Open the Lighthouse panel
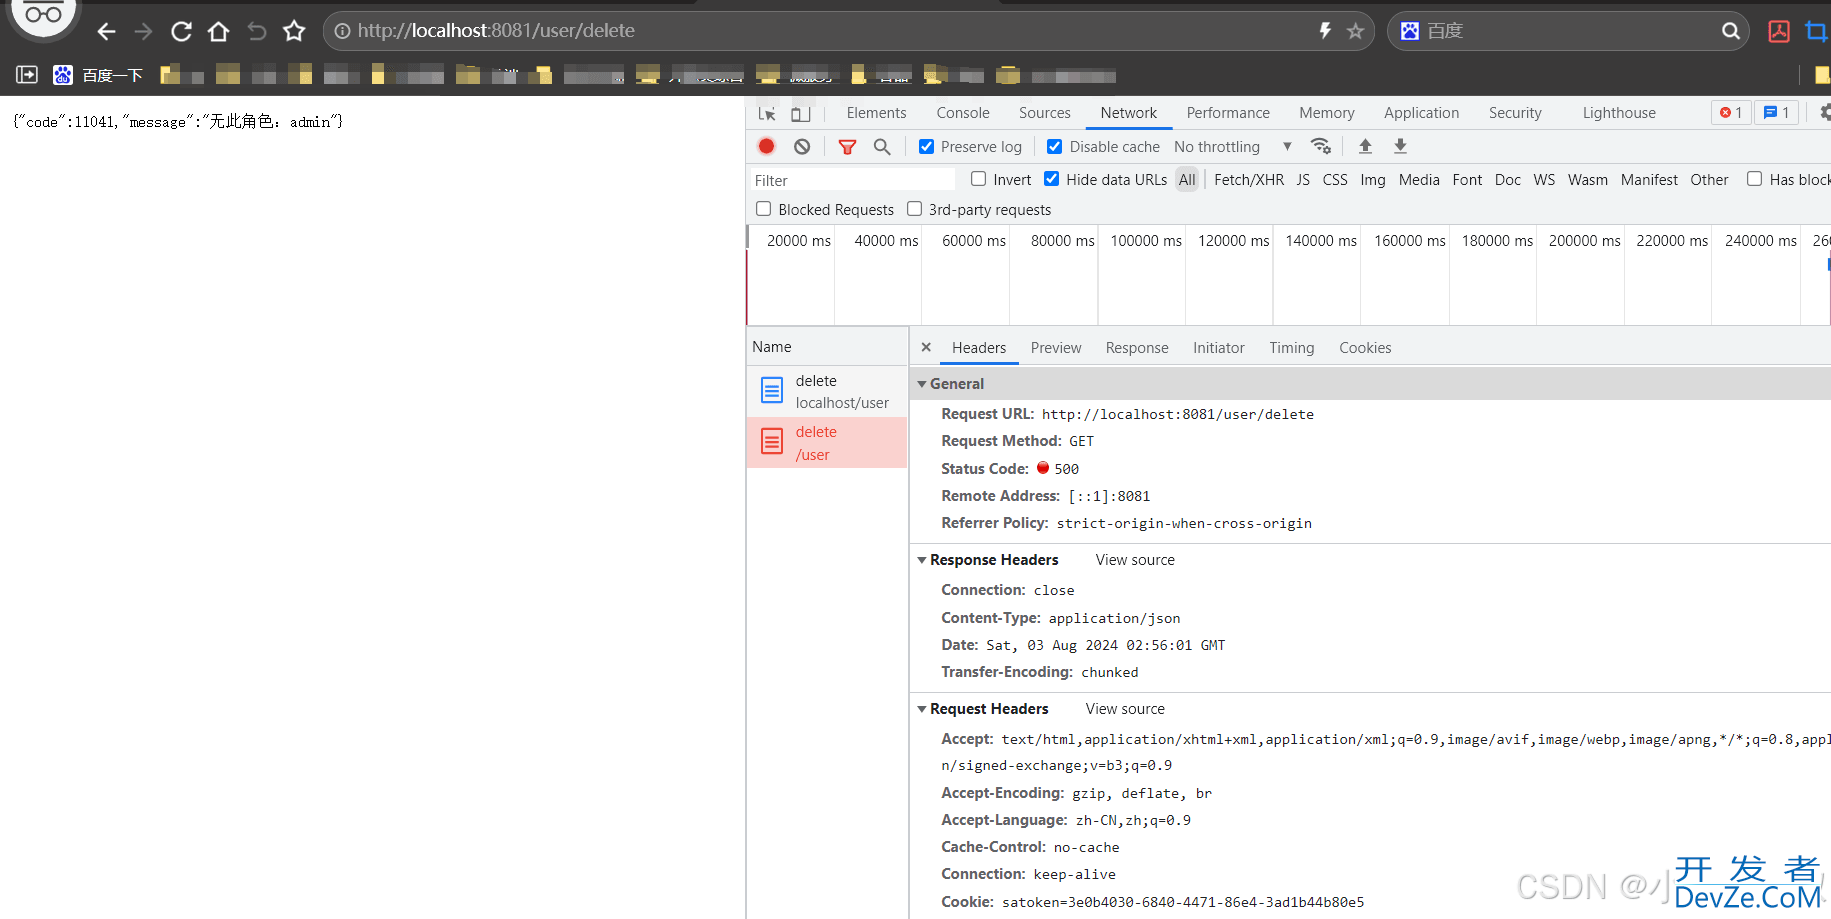1831x919 pixels. pyautogui.click(x=1619, y=113)
